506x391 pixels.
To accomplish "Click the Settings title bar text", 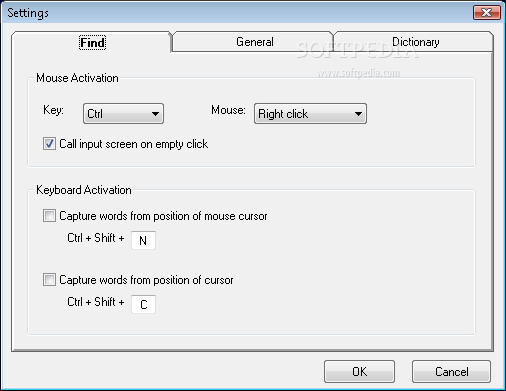I will [x=28, y=13].
